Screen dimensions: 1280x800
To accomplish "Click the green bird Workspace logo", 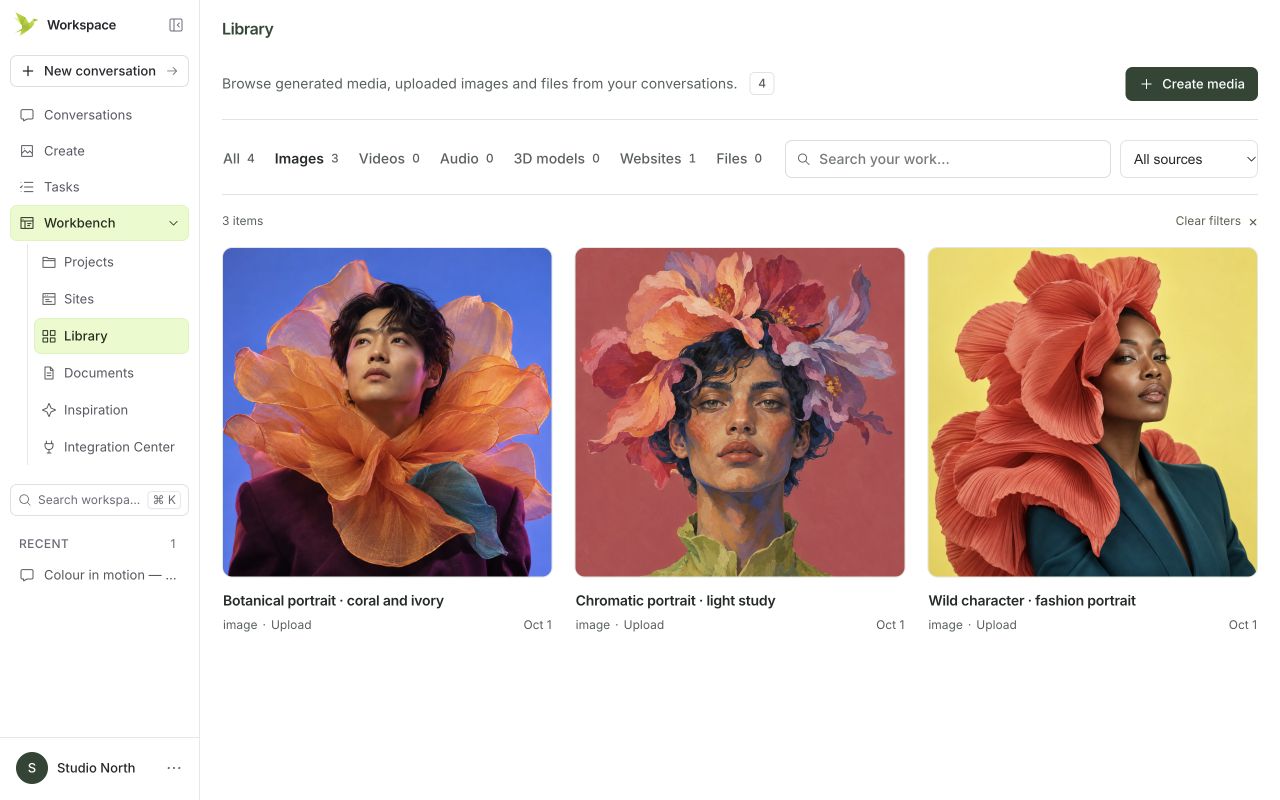I will pos(26,24).
